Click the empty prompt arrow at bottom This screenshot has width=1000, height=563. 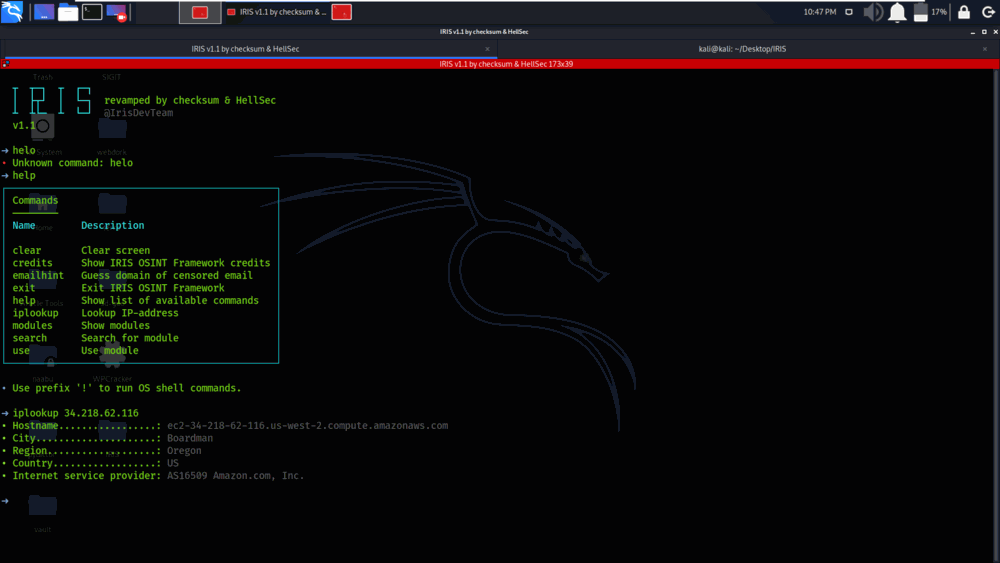click(5, 501)
